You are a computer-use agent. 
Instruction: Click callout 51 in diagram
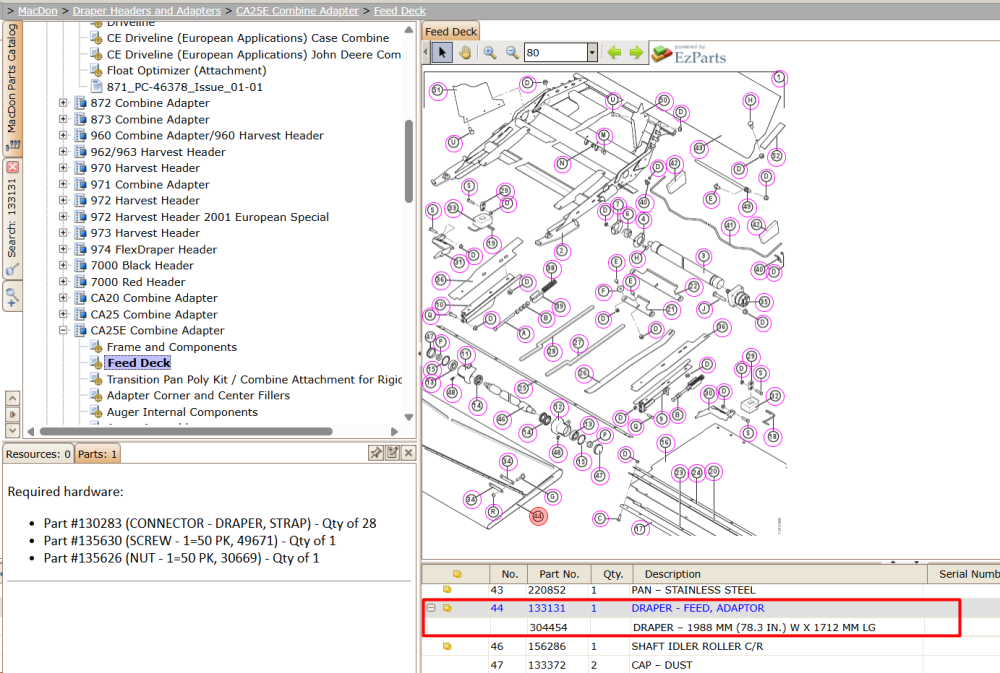437,91
